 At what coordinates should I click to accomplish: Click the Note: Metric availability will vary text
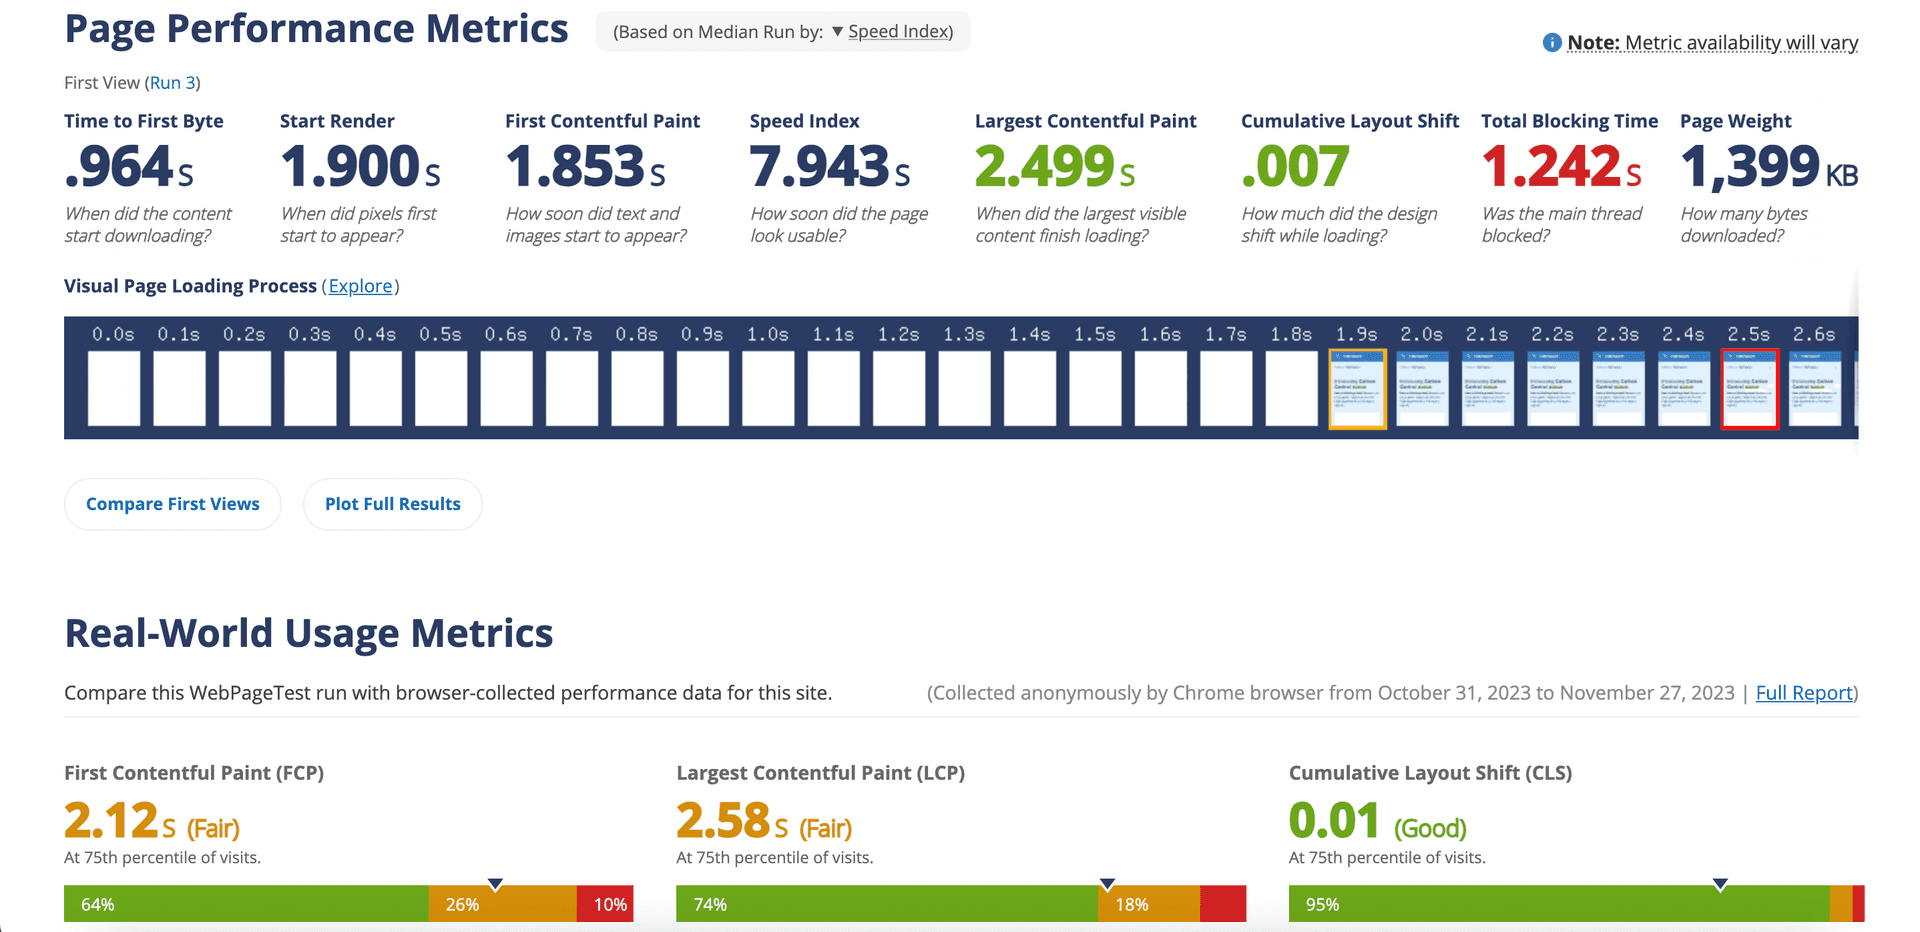[1712, 43]
